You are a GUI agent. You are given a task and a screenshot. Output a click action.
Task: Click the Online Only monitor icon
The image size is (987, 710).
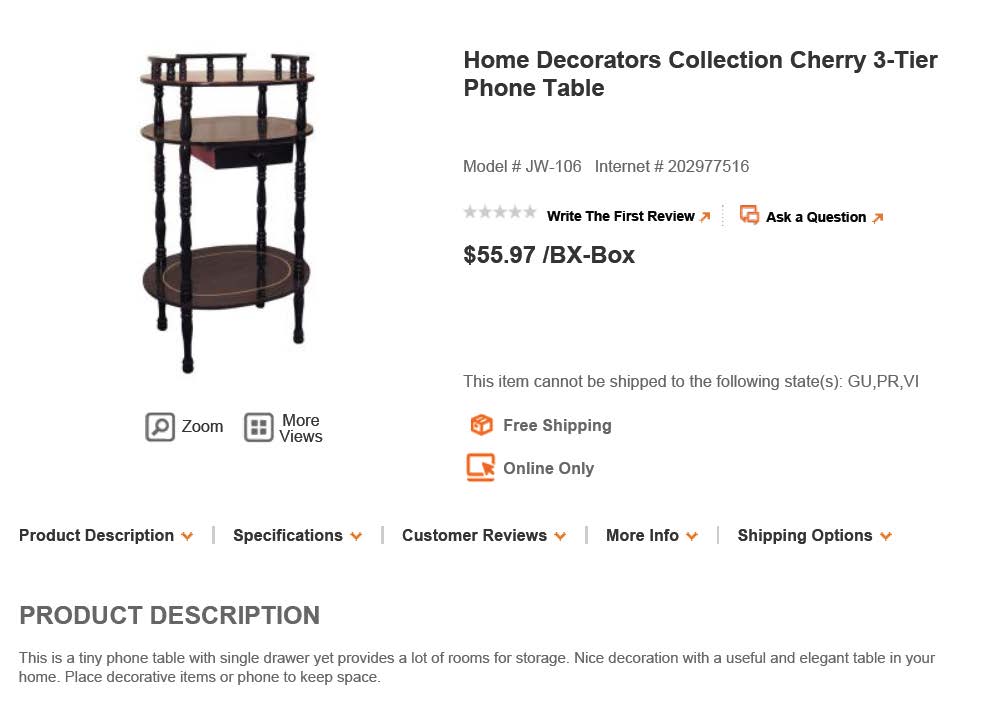(481, 468)
